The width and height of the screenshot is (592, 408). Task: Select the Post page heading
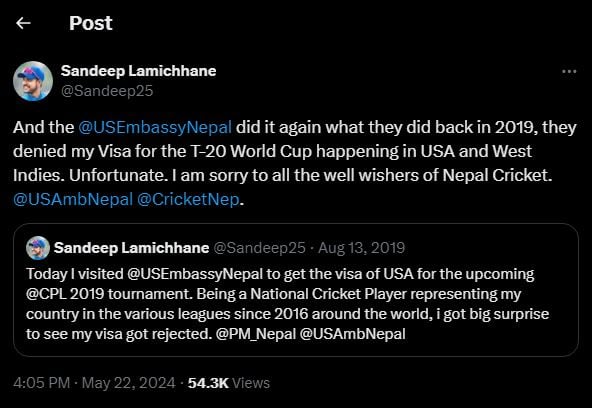tap(91, 23)
